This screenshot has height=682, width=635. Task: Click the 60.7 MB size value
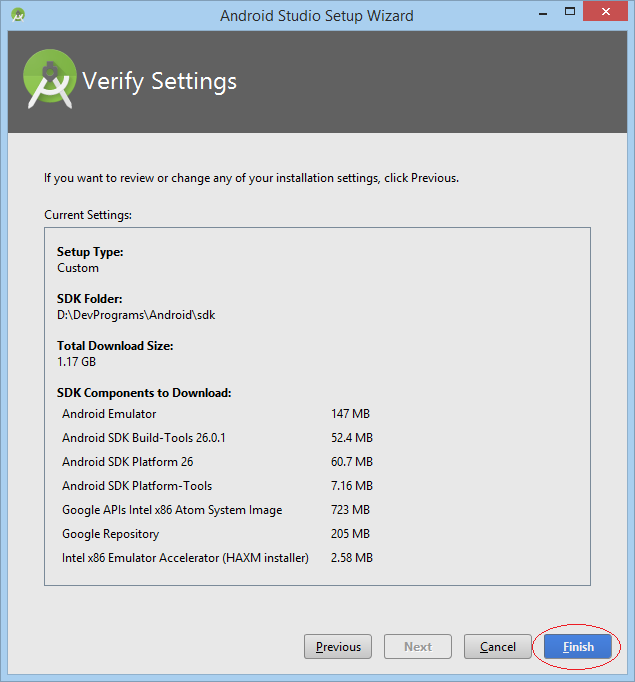click(x=352, y=461)
